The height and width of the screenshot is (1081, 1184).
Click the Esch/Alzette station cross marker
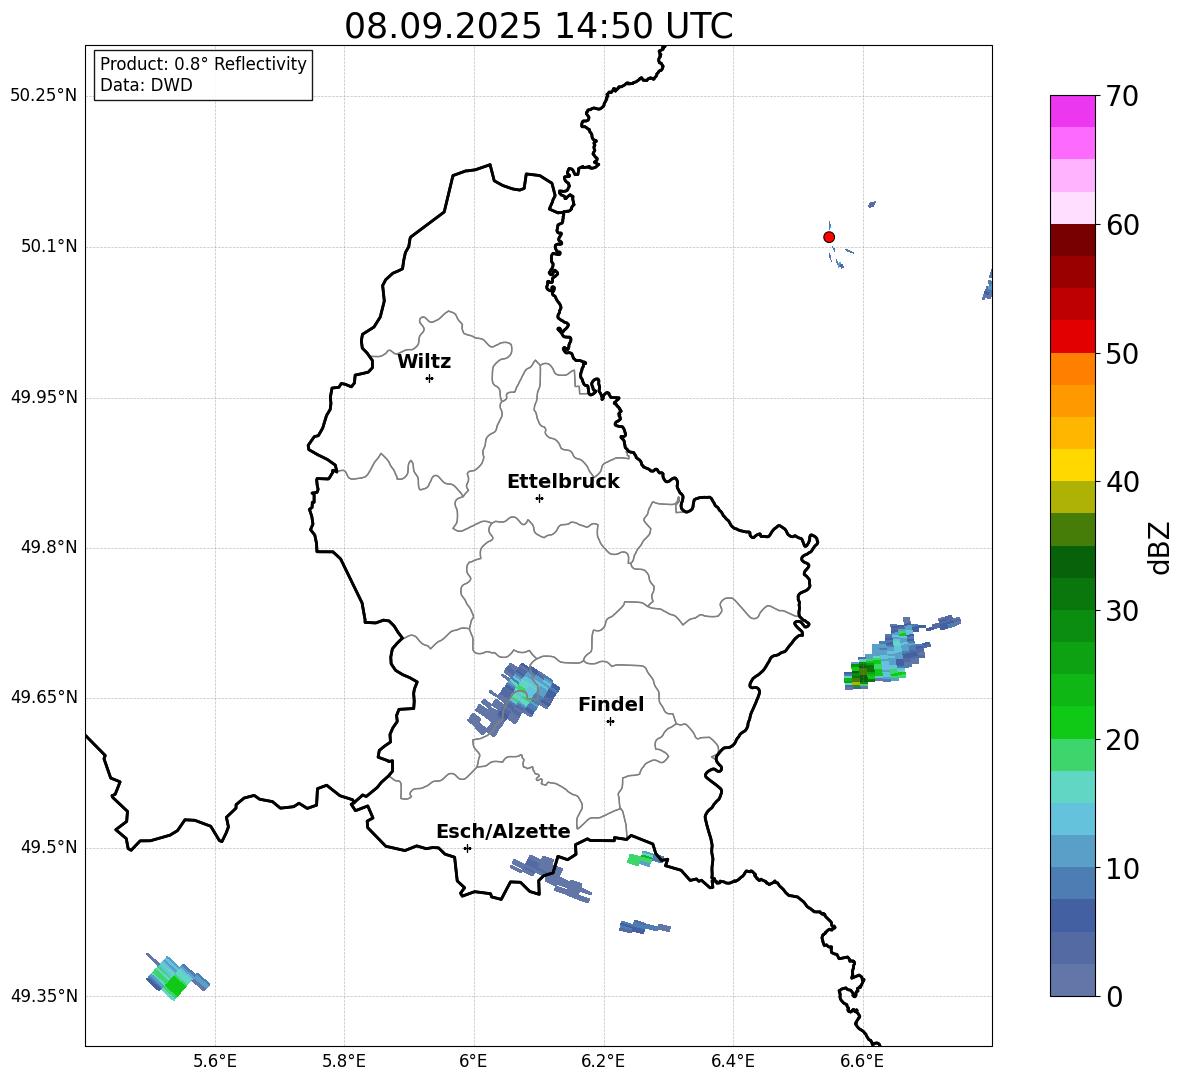(467, 848)
